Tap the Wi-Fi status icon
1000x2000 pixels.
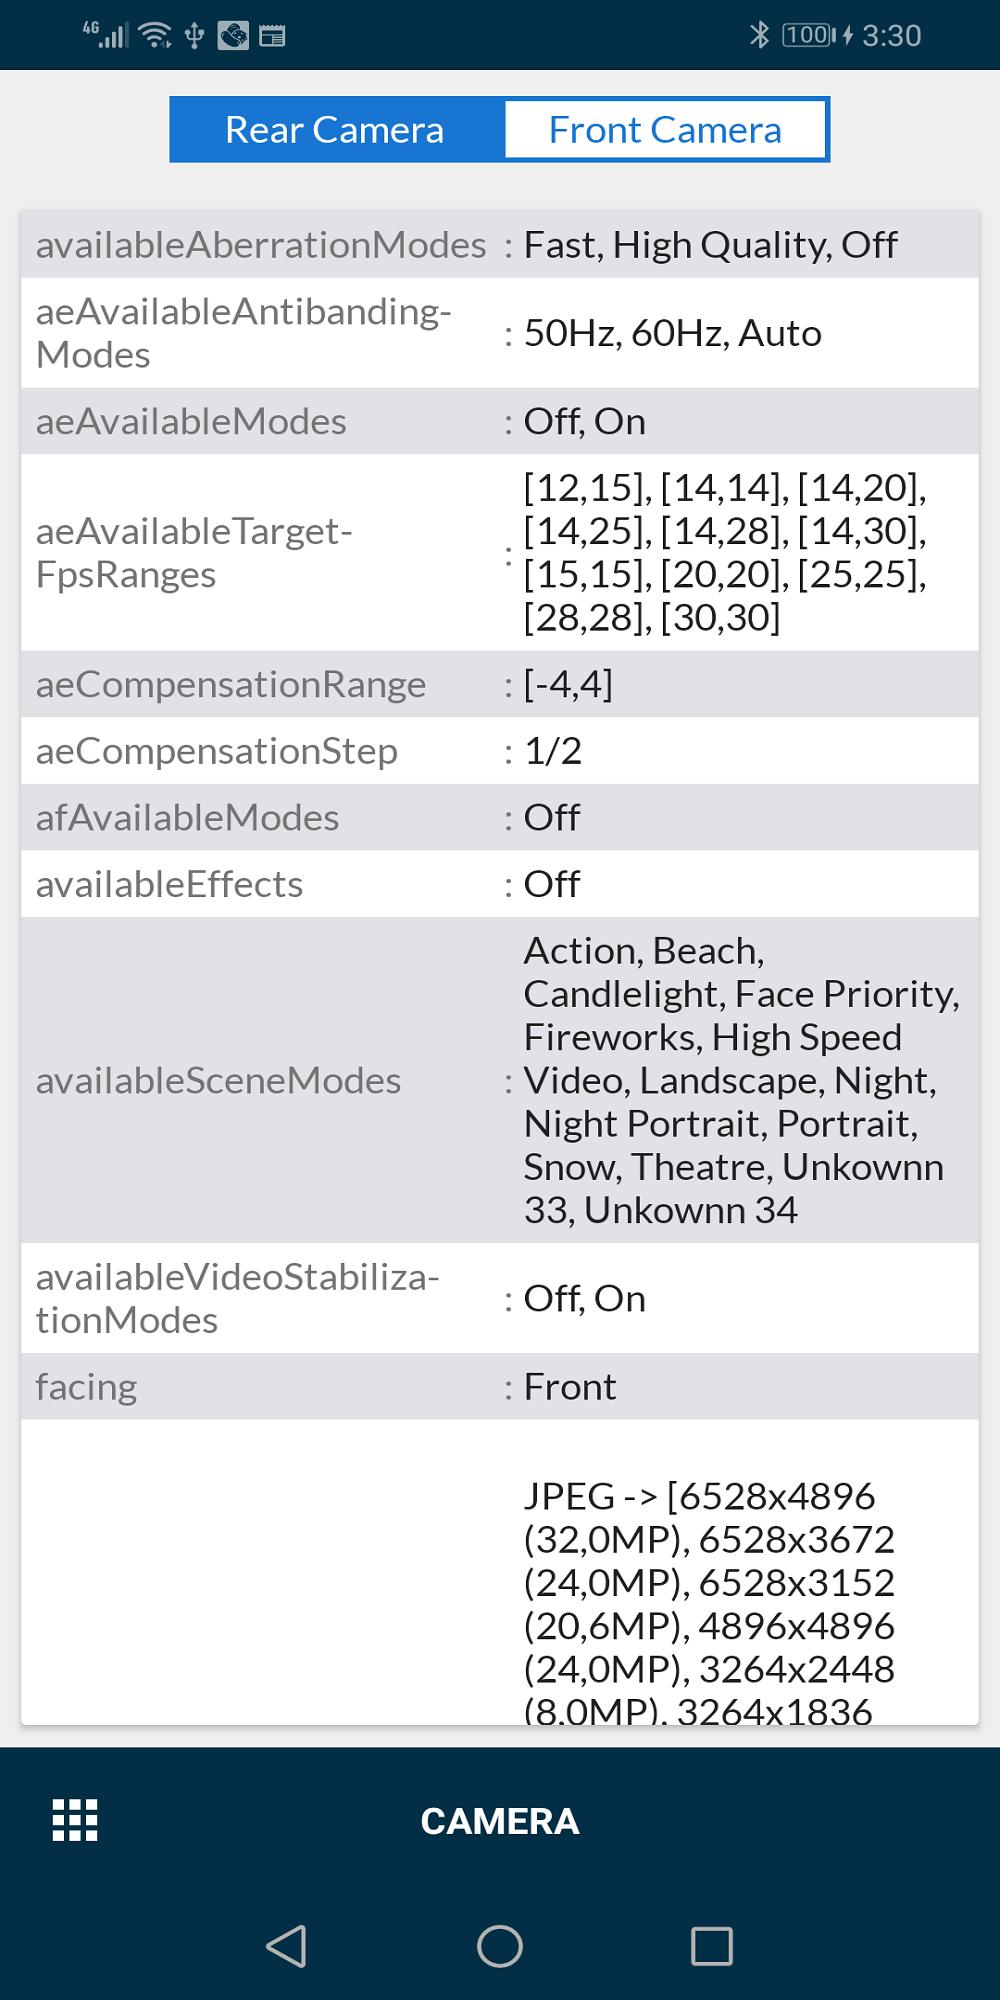155,35
